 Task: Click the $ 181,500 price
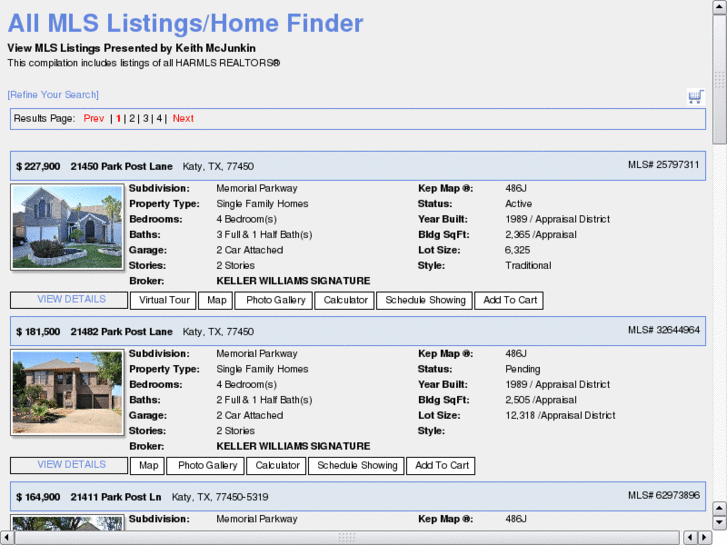(38, 332)
